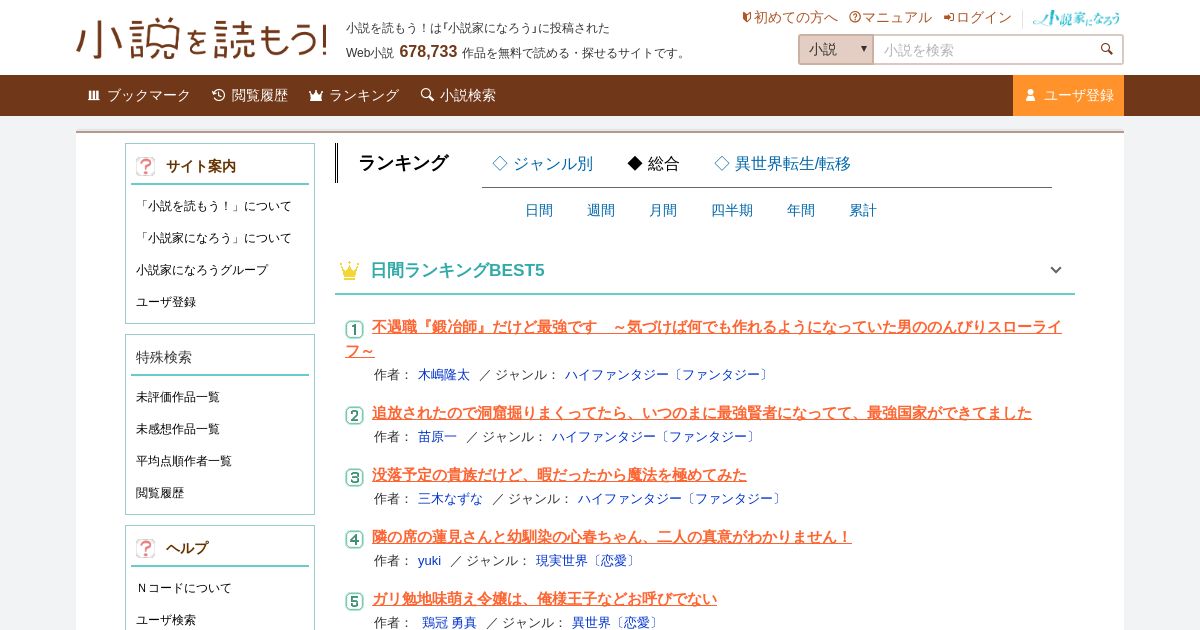The height and width of the screenshot is (630, 1200).
Task: Open 閲覧履歴 in the navigation bar
Action: coord(250,95)
